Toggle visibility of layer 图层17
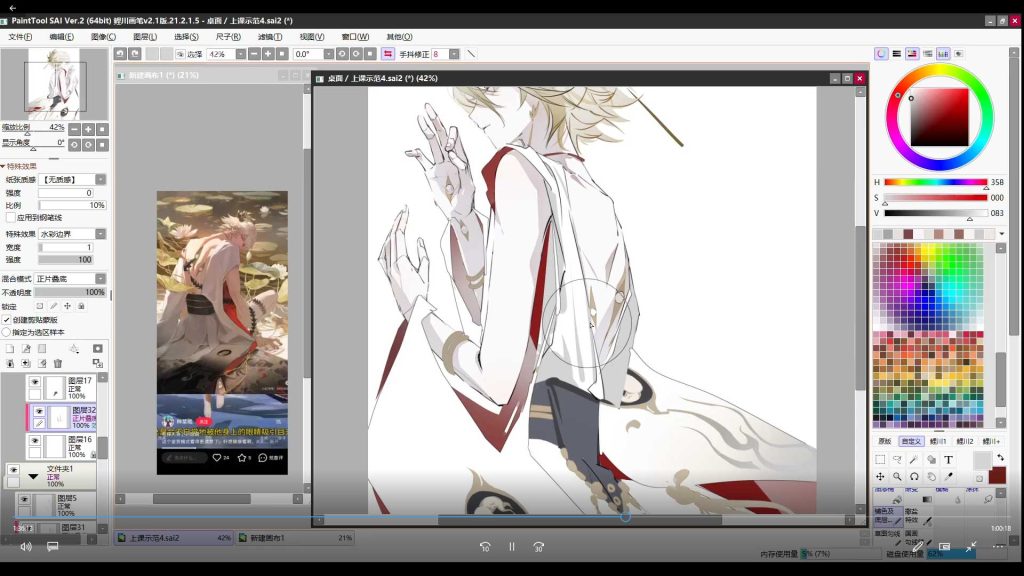Image resolution: width=1024 pixels, height=576 pixels. pos(35,382)
